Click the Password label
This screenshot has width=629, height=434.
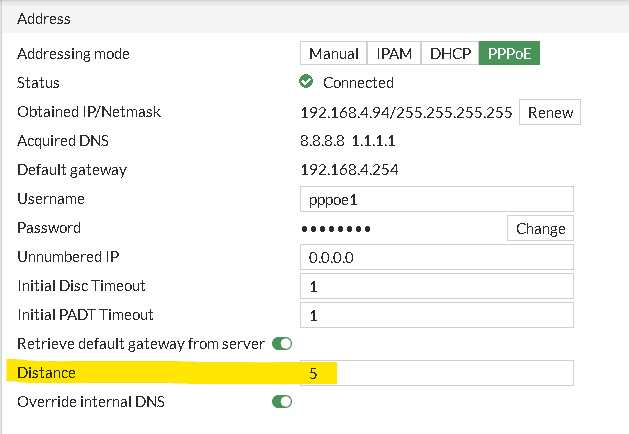click(x=49, y=228)
